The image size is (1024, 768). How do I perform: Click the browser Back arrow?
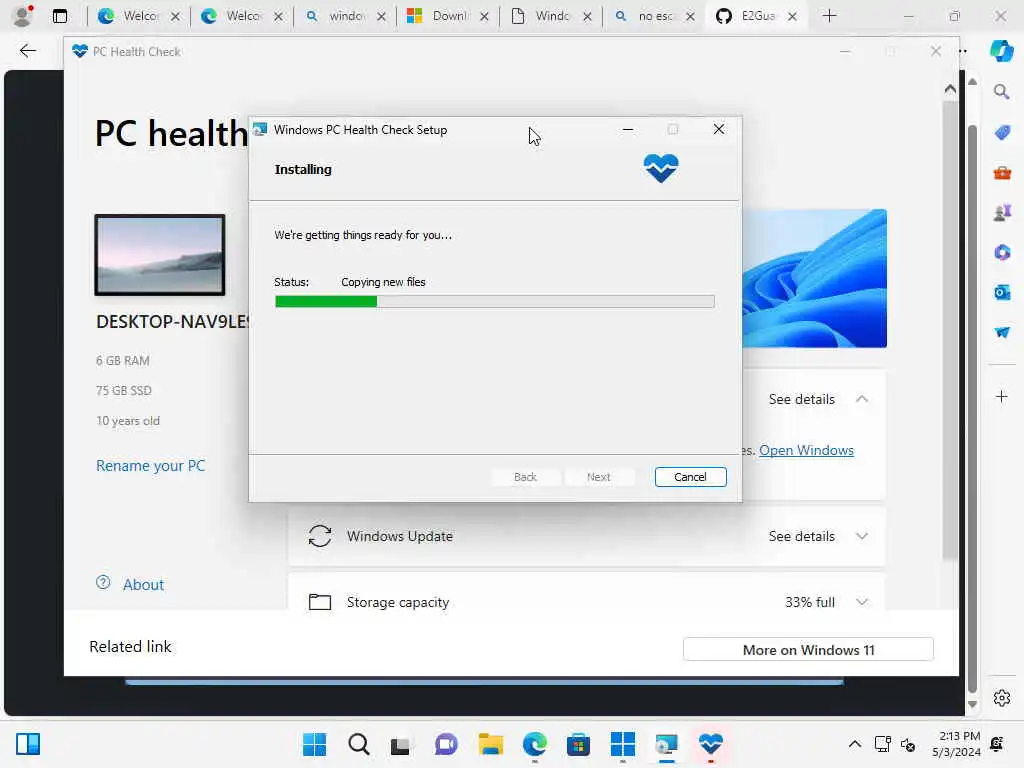[27, 51]
